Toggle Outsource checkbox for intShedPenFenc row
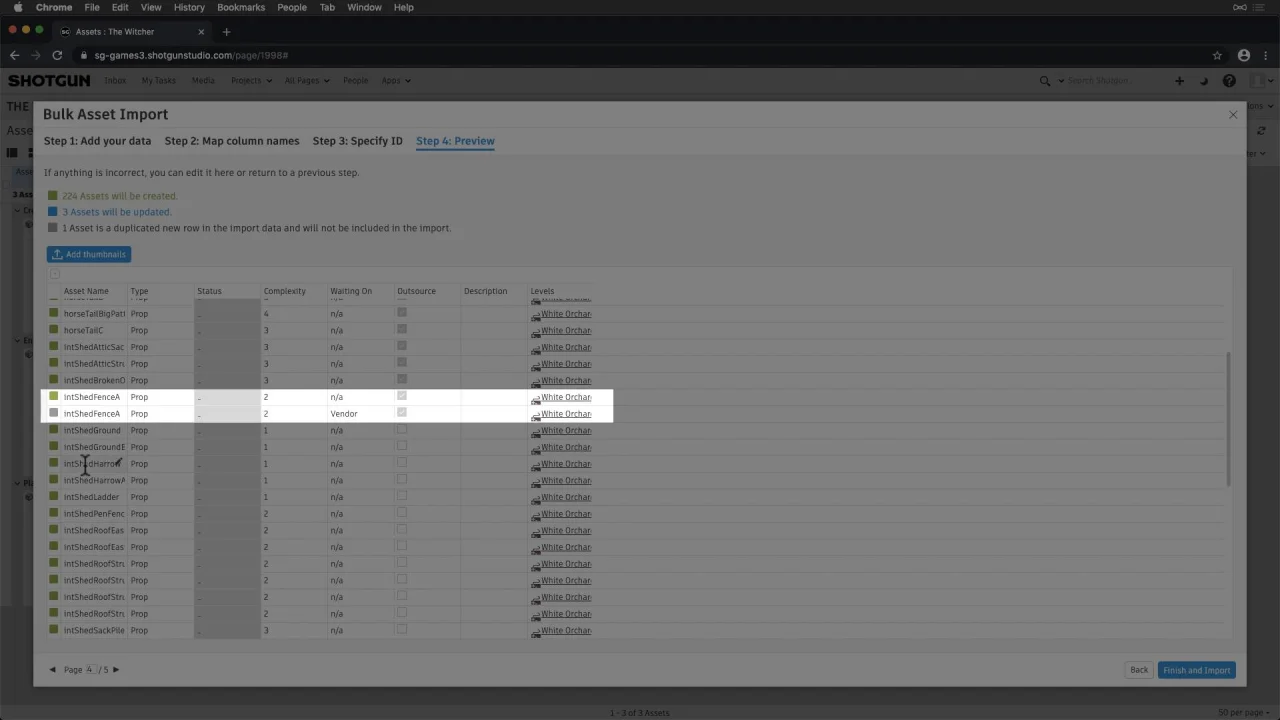Screen dimensions: 1280x720 402,513
